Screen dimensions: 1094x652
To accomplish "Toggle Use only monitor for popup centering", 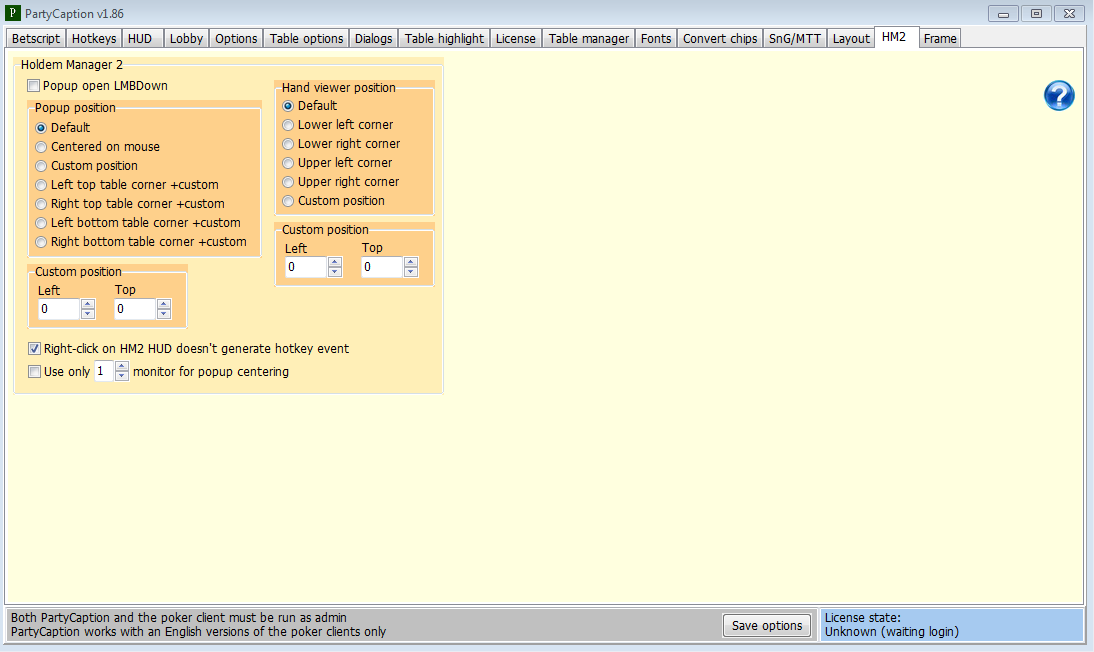I will (34, 372).
